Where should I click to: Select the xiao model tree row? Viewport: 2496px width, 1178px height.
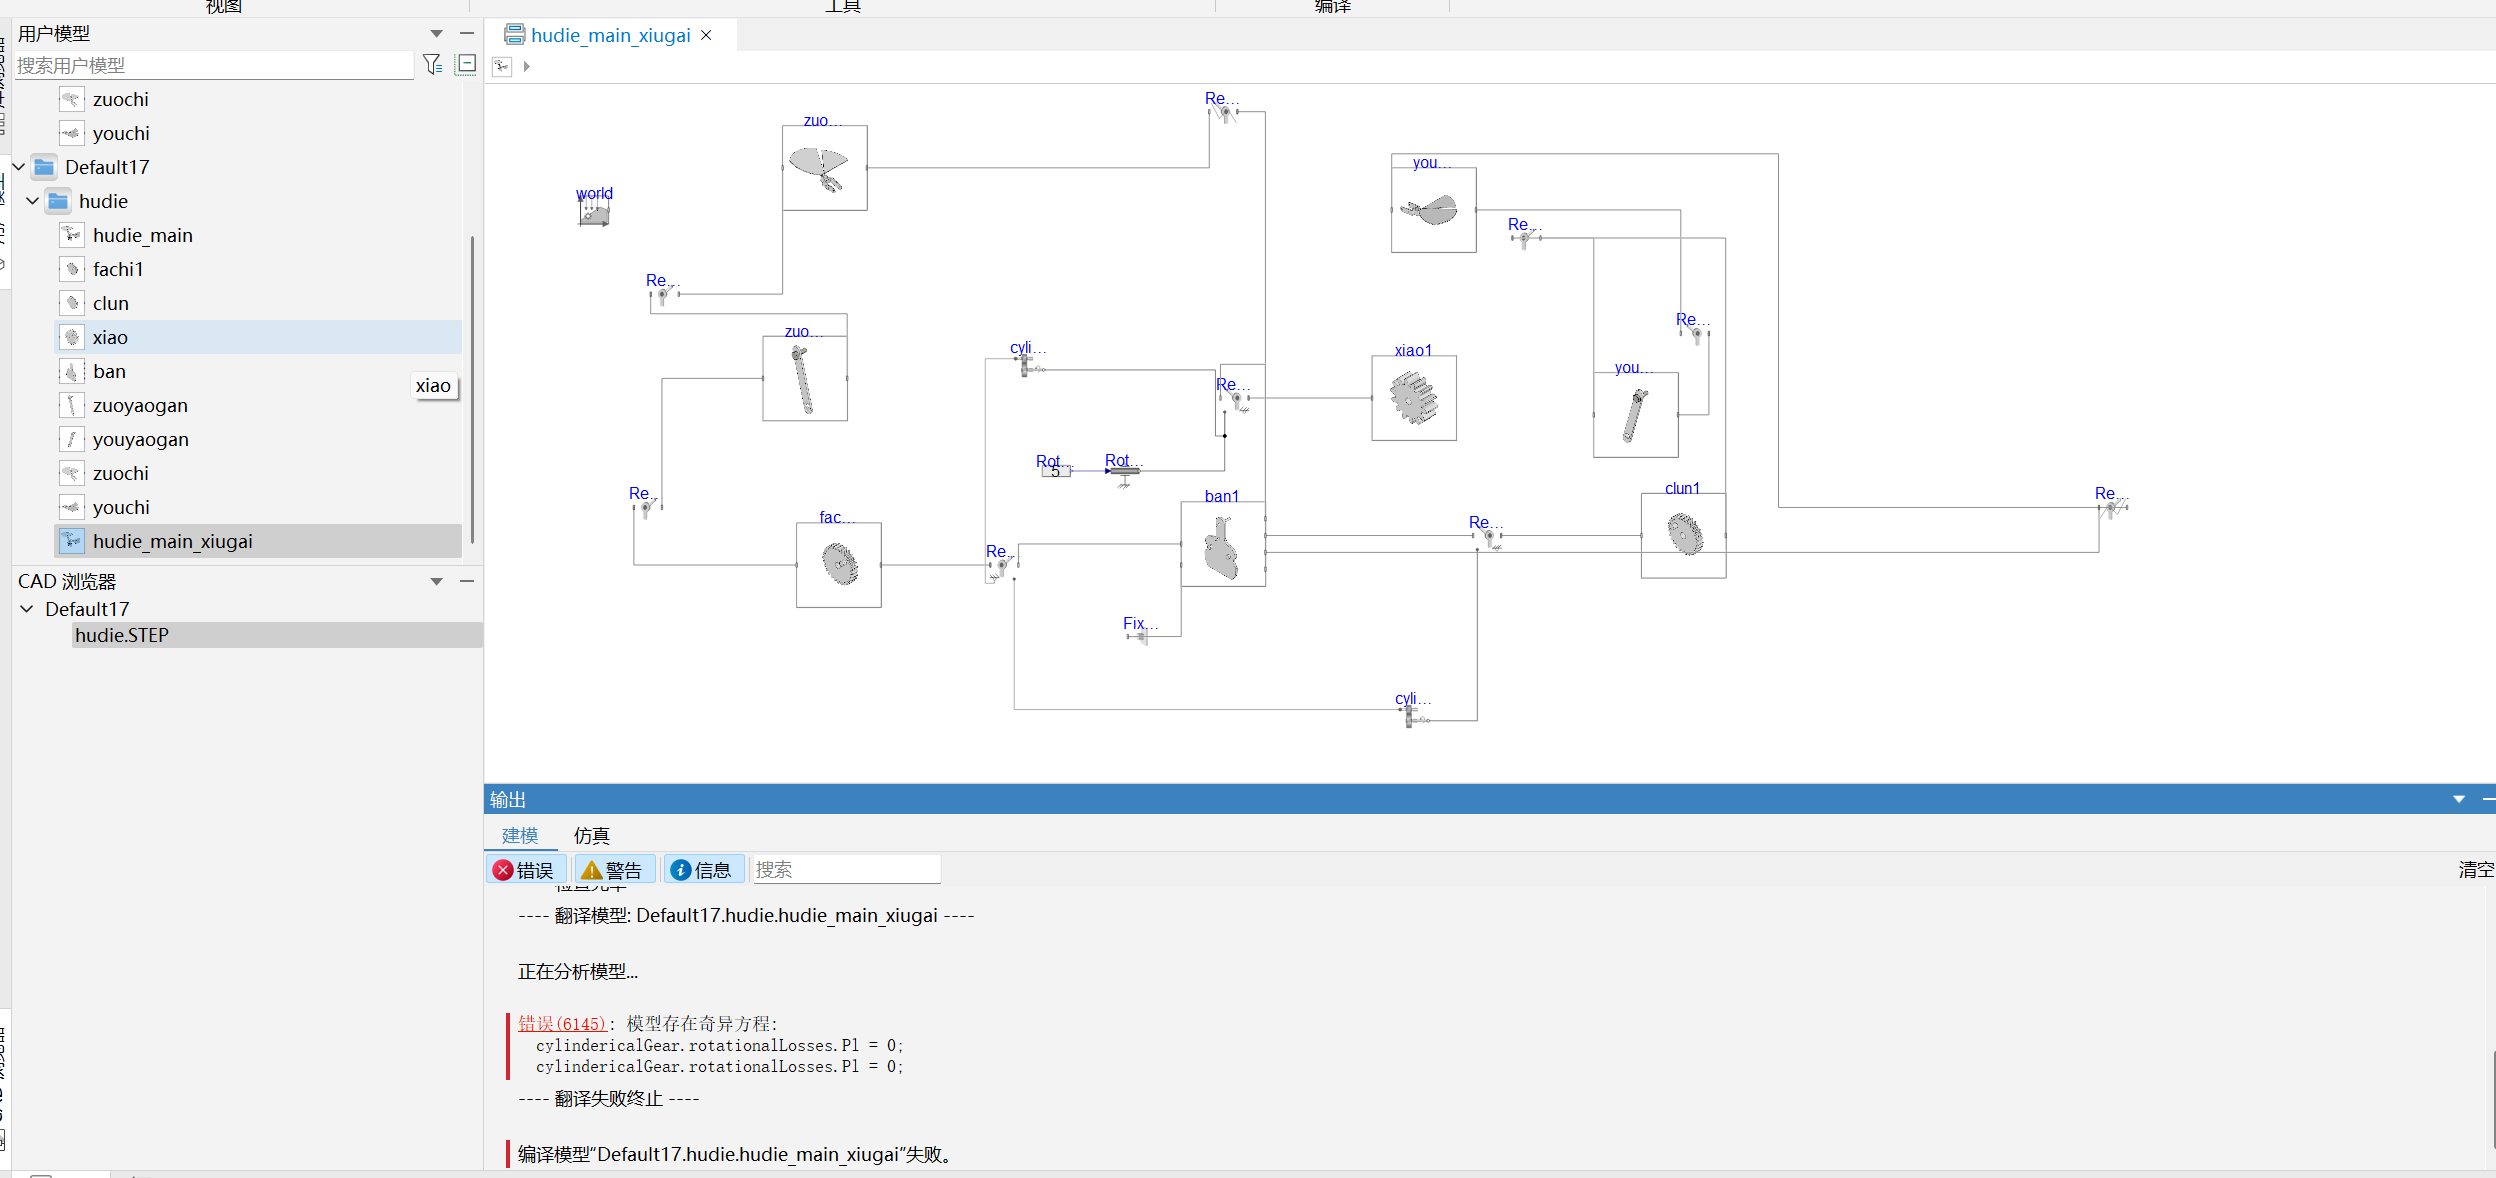coord(259,337)
